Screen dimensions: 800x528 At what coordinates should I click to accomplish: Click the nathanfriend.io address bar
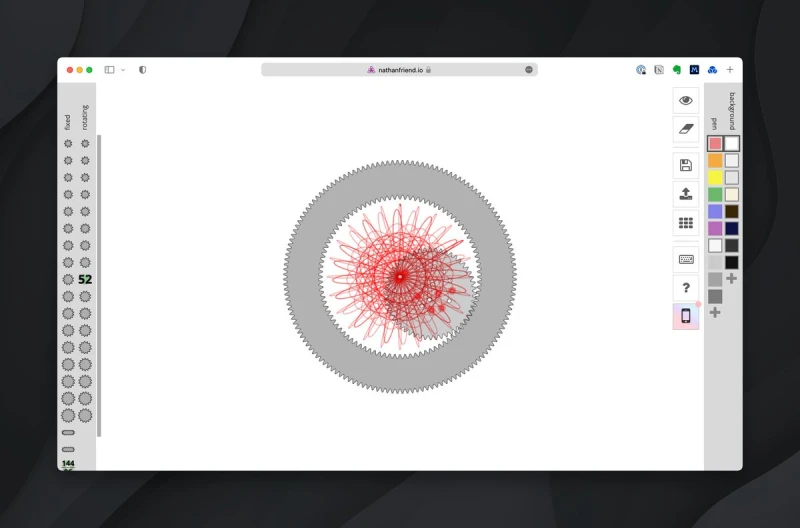pyautogui.click(x=399, y=70)
